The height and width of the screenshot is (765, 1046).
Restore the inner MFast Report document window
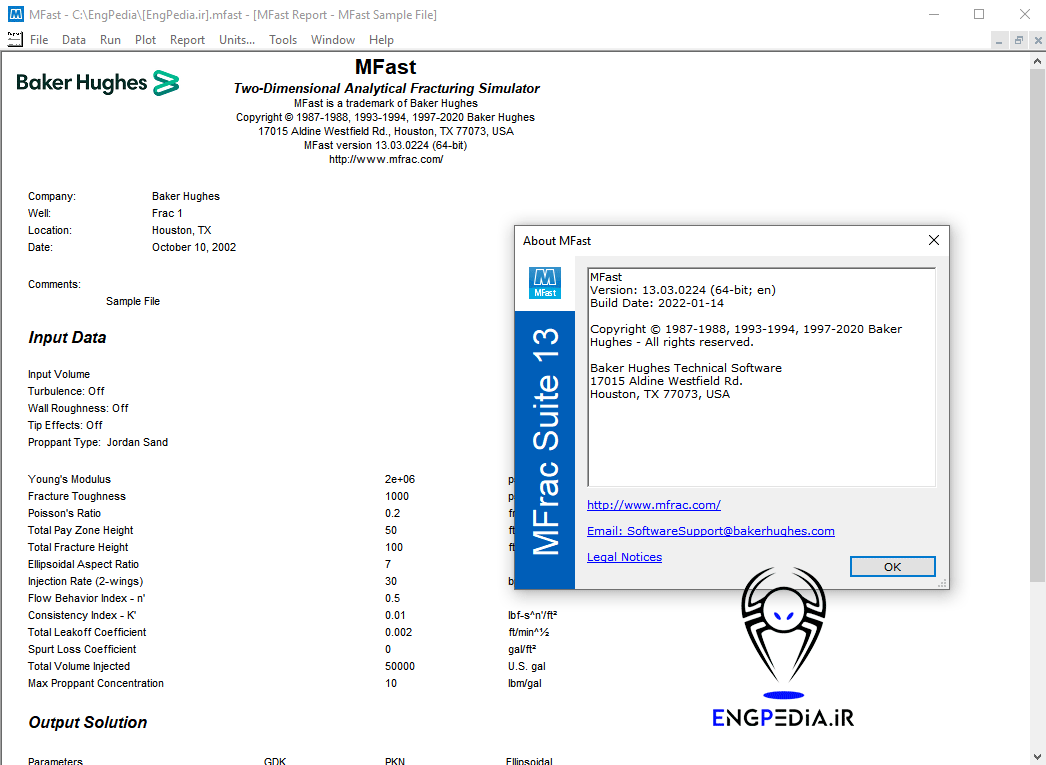click(x=1018, y=41)
